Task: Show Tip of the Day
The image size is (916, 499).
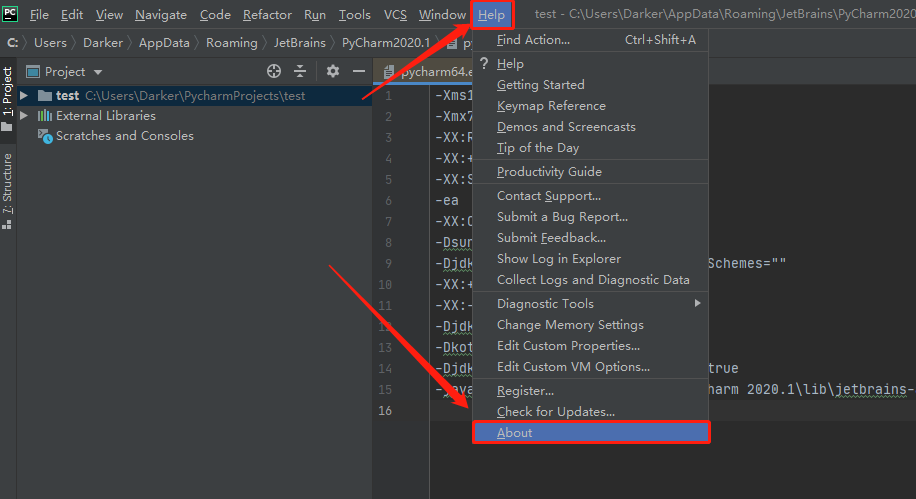Action: click(590, 148)
